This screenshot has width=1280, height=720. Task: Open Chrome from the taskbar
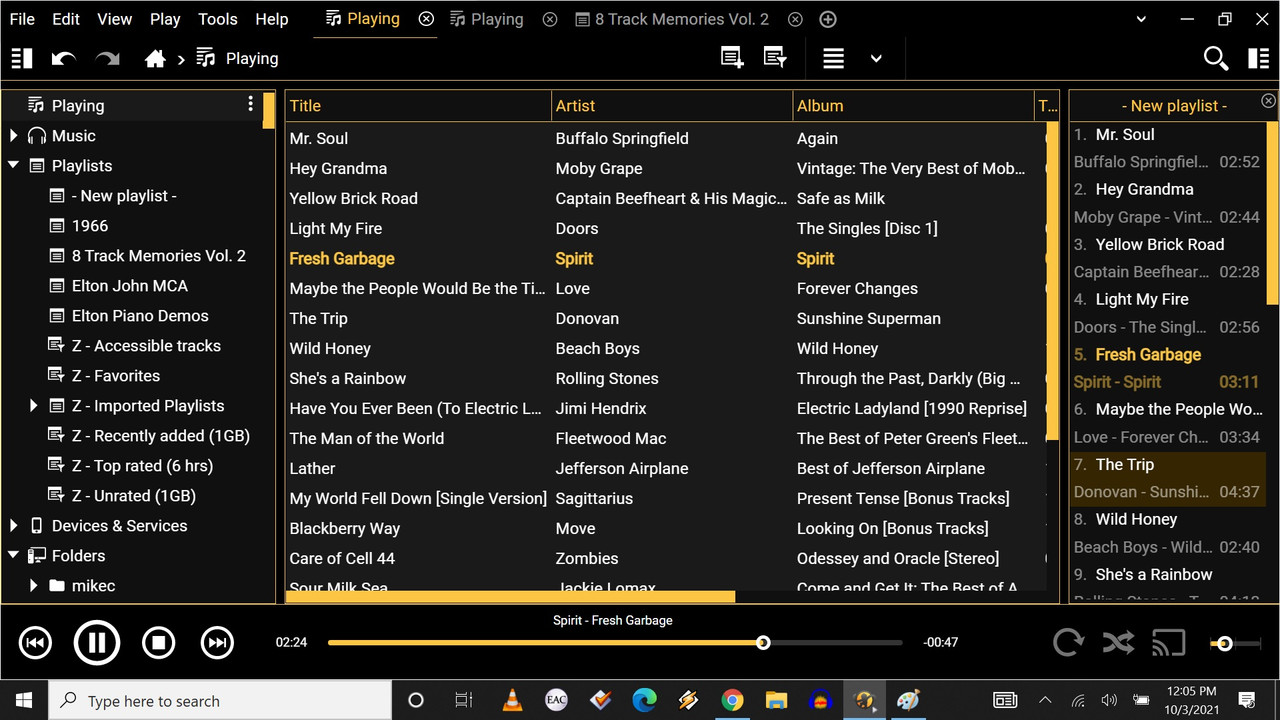pyautogui.click(x=732, y=700)
